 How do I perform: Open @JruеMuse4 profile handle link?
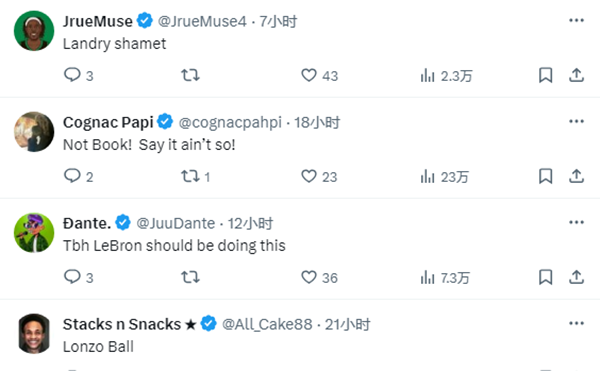[x=202, y=21]
